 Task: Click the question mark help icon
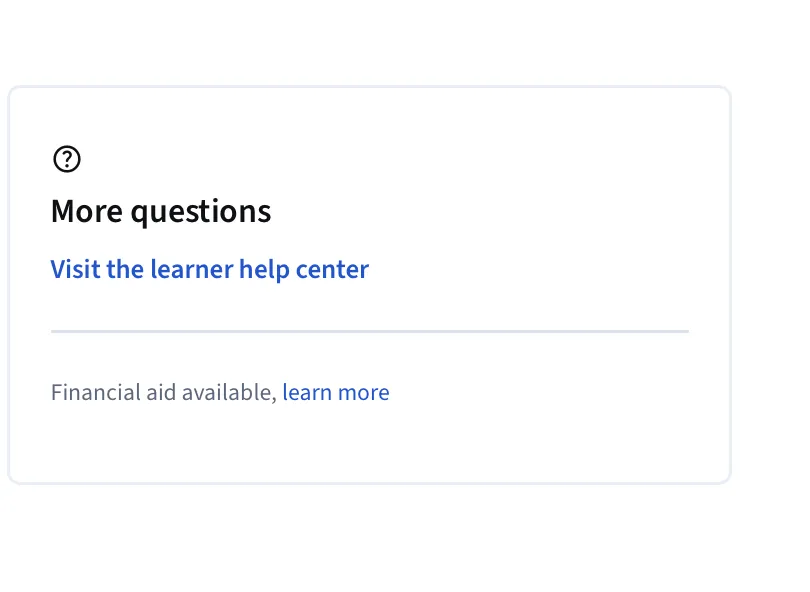67,159
